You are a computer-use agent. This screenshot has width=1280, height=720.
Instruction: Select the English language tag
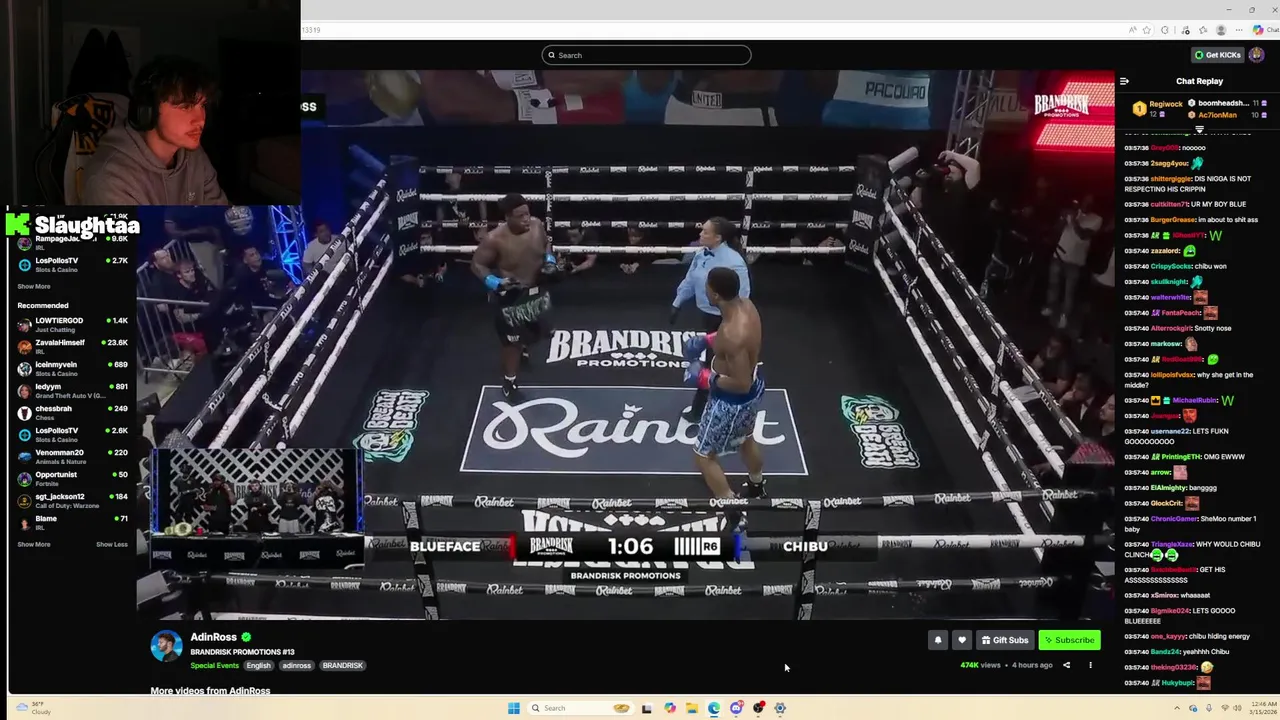coord(259,665)
